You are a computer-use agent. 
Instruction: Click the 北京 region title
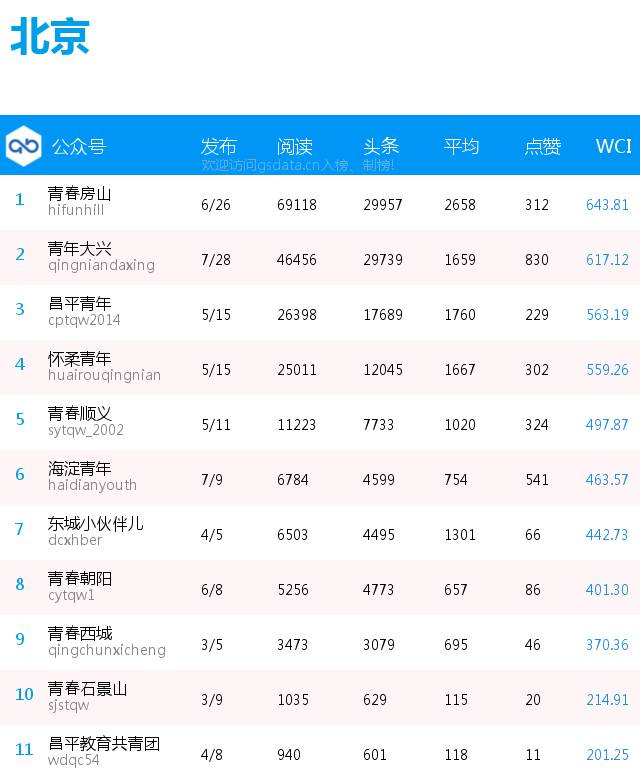click(50, 36)
